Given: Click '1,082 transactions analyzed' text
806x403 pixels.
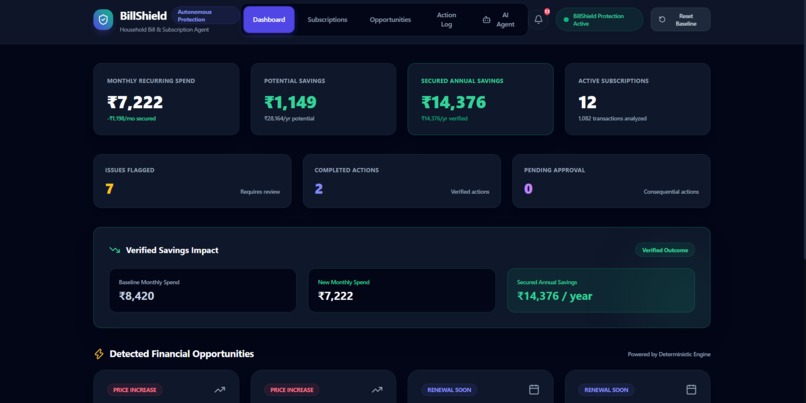Looking at the screenshot, I should pos(612,119).
